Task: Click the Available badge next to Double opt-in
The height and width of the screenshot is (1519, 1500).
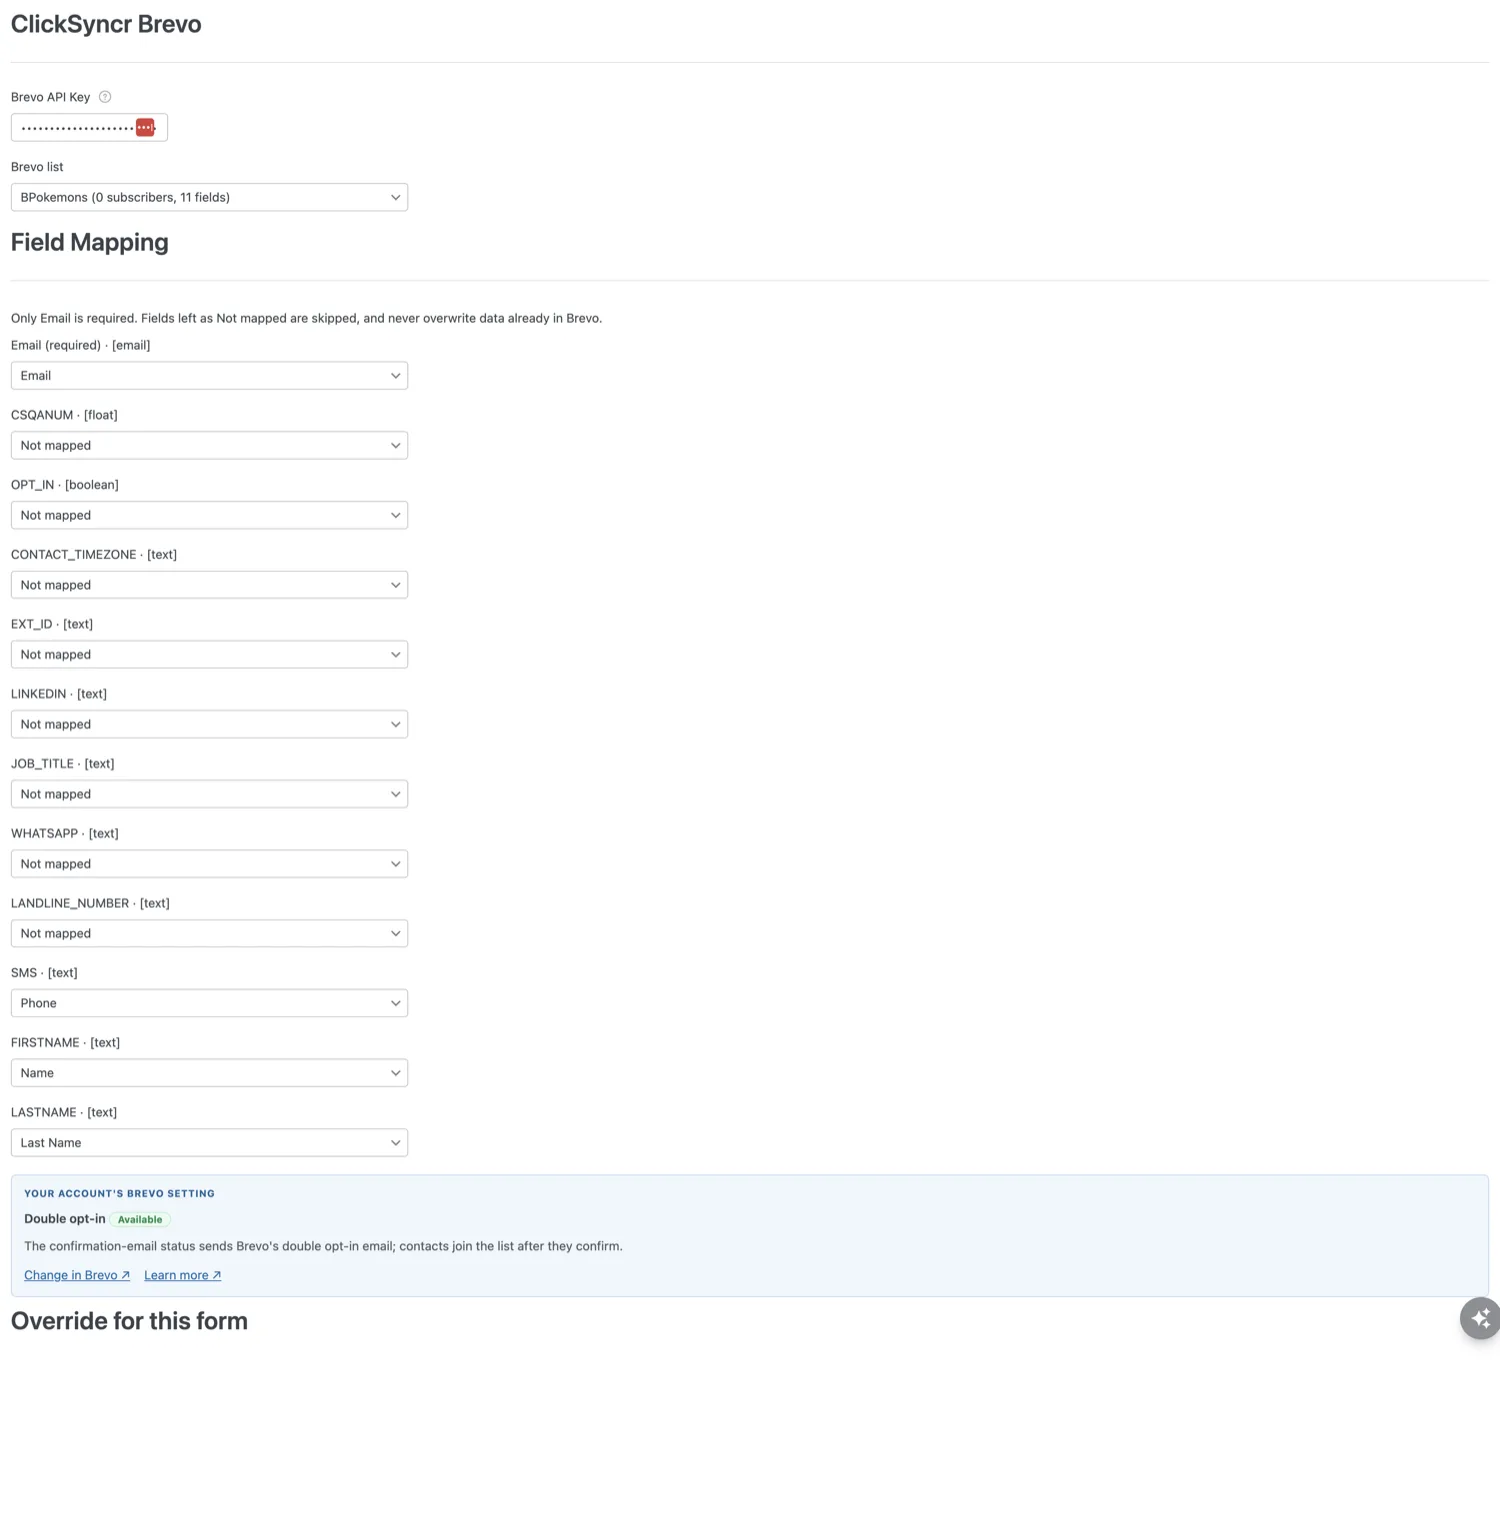Action: (140, 1219)
